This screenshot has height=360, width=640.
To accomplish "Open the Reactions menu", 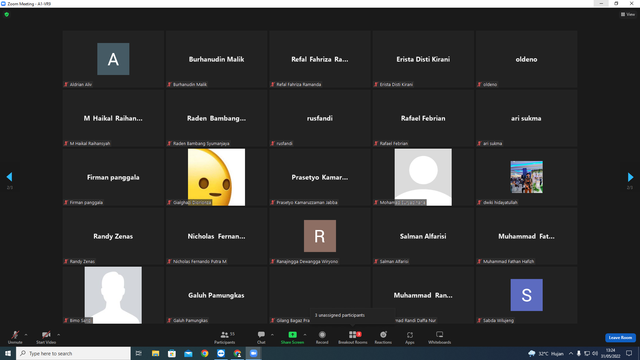I will coord(383,337).
